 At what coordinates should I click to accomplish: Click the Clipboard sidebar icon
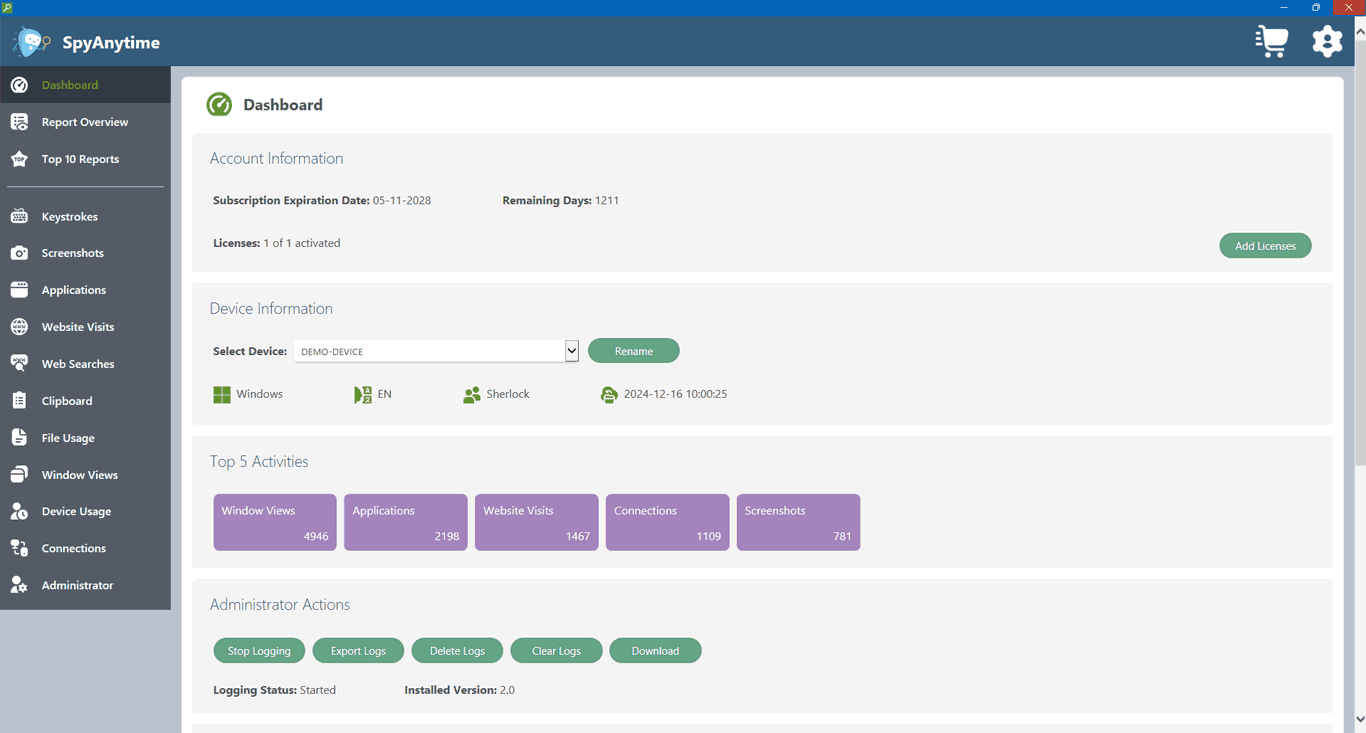[x=19, y=401]
